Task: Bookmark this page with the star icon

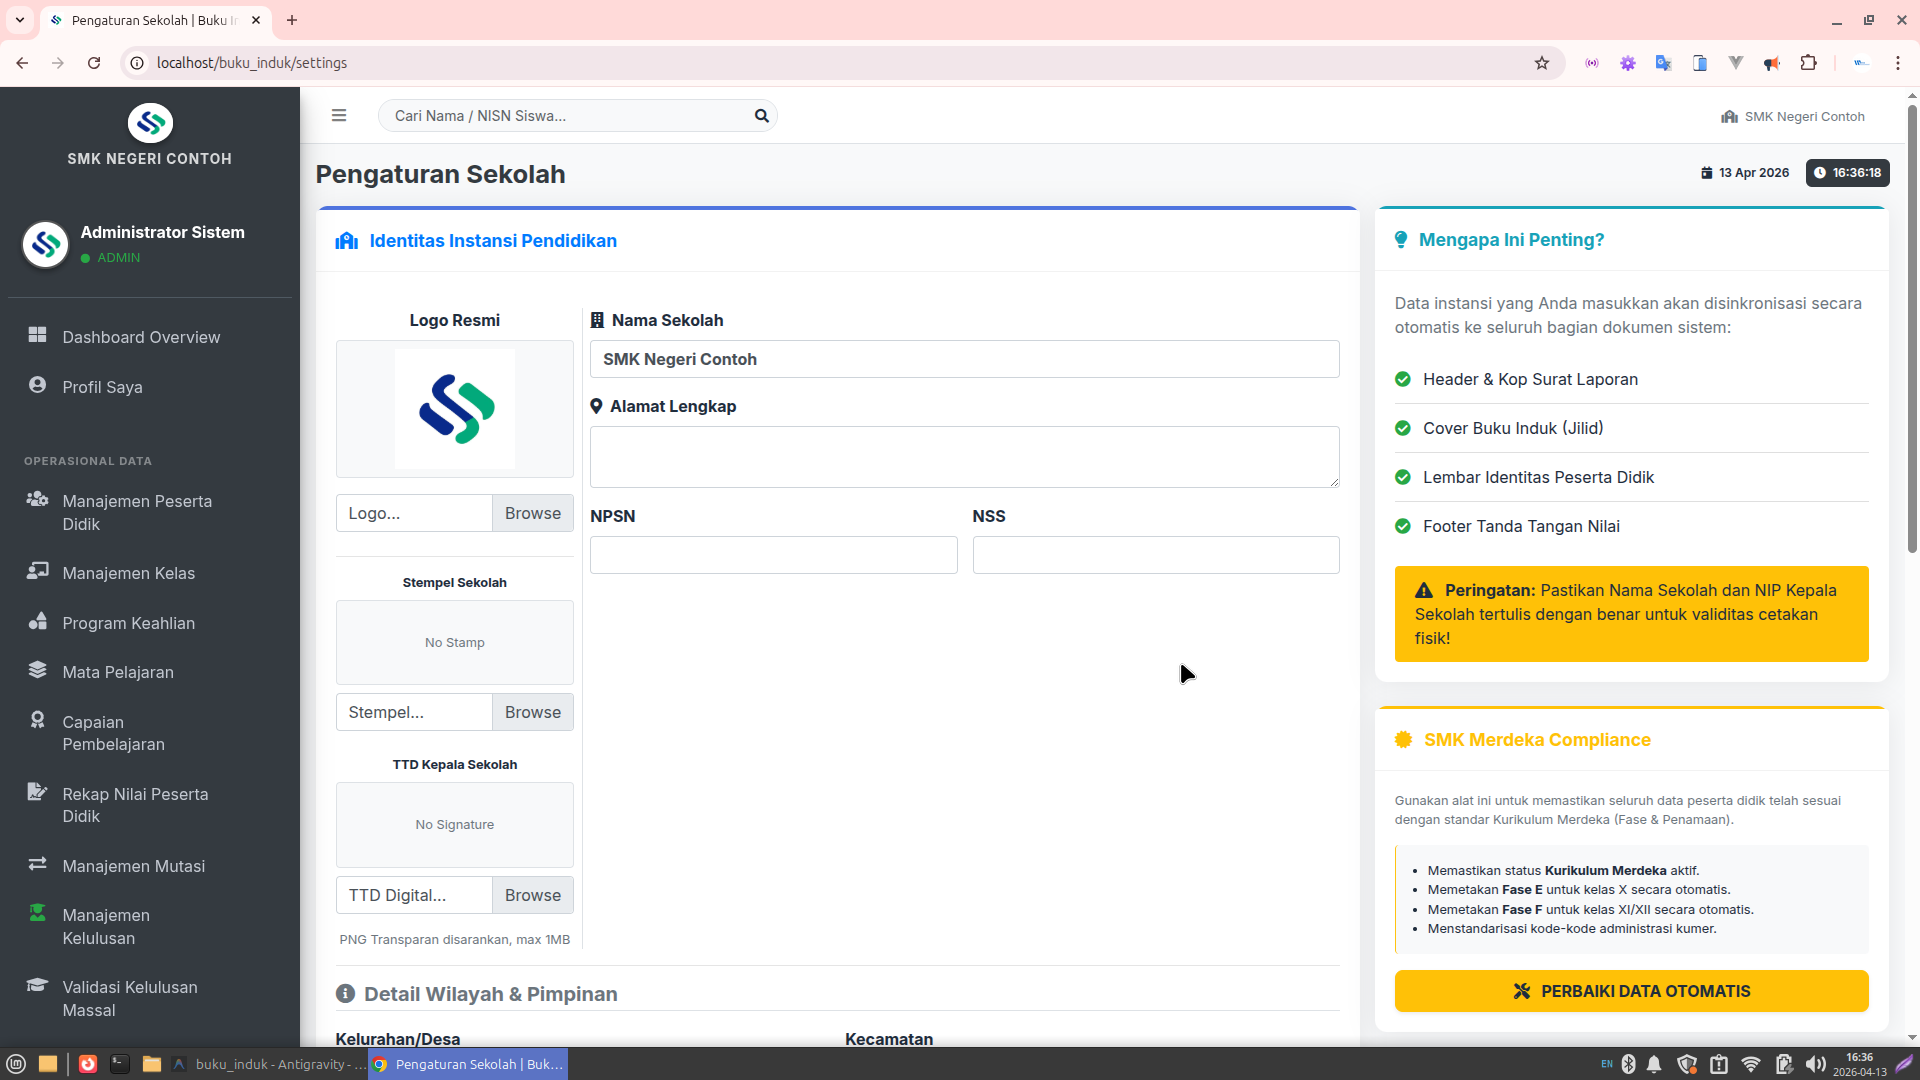Action: (1542, 63)
